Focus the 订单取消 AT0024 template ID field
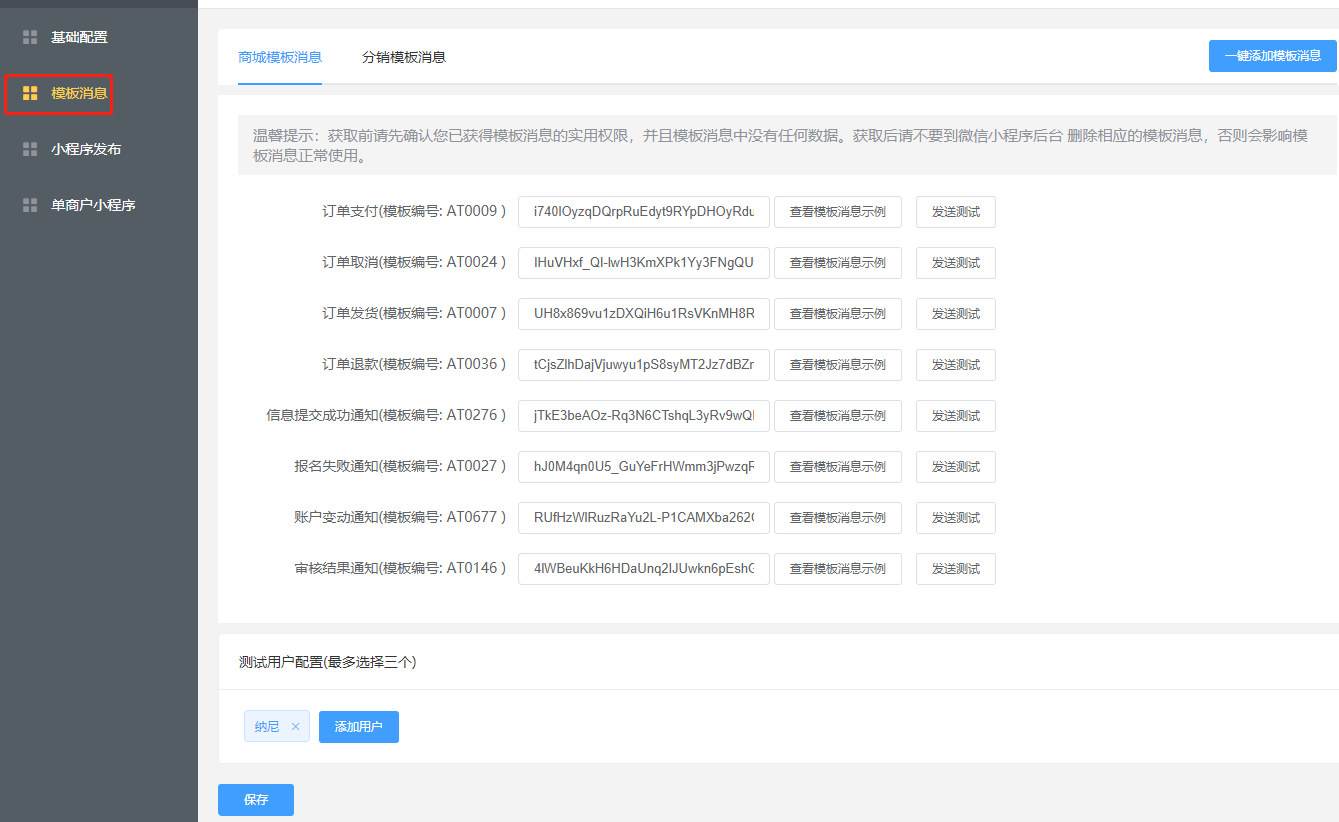The width and height of the screenshot is (1339, 822). click(643, 263)
